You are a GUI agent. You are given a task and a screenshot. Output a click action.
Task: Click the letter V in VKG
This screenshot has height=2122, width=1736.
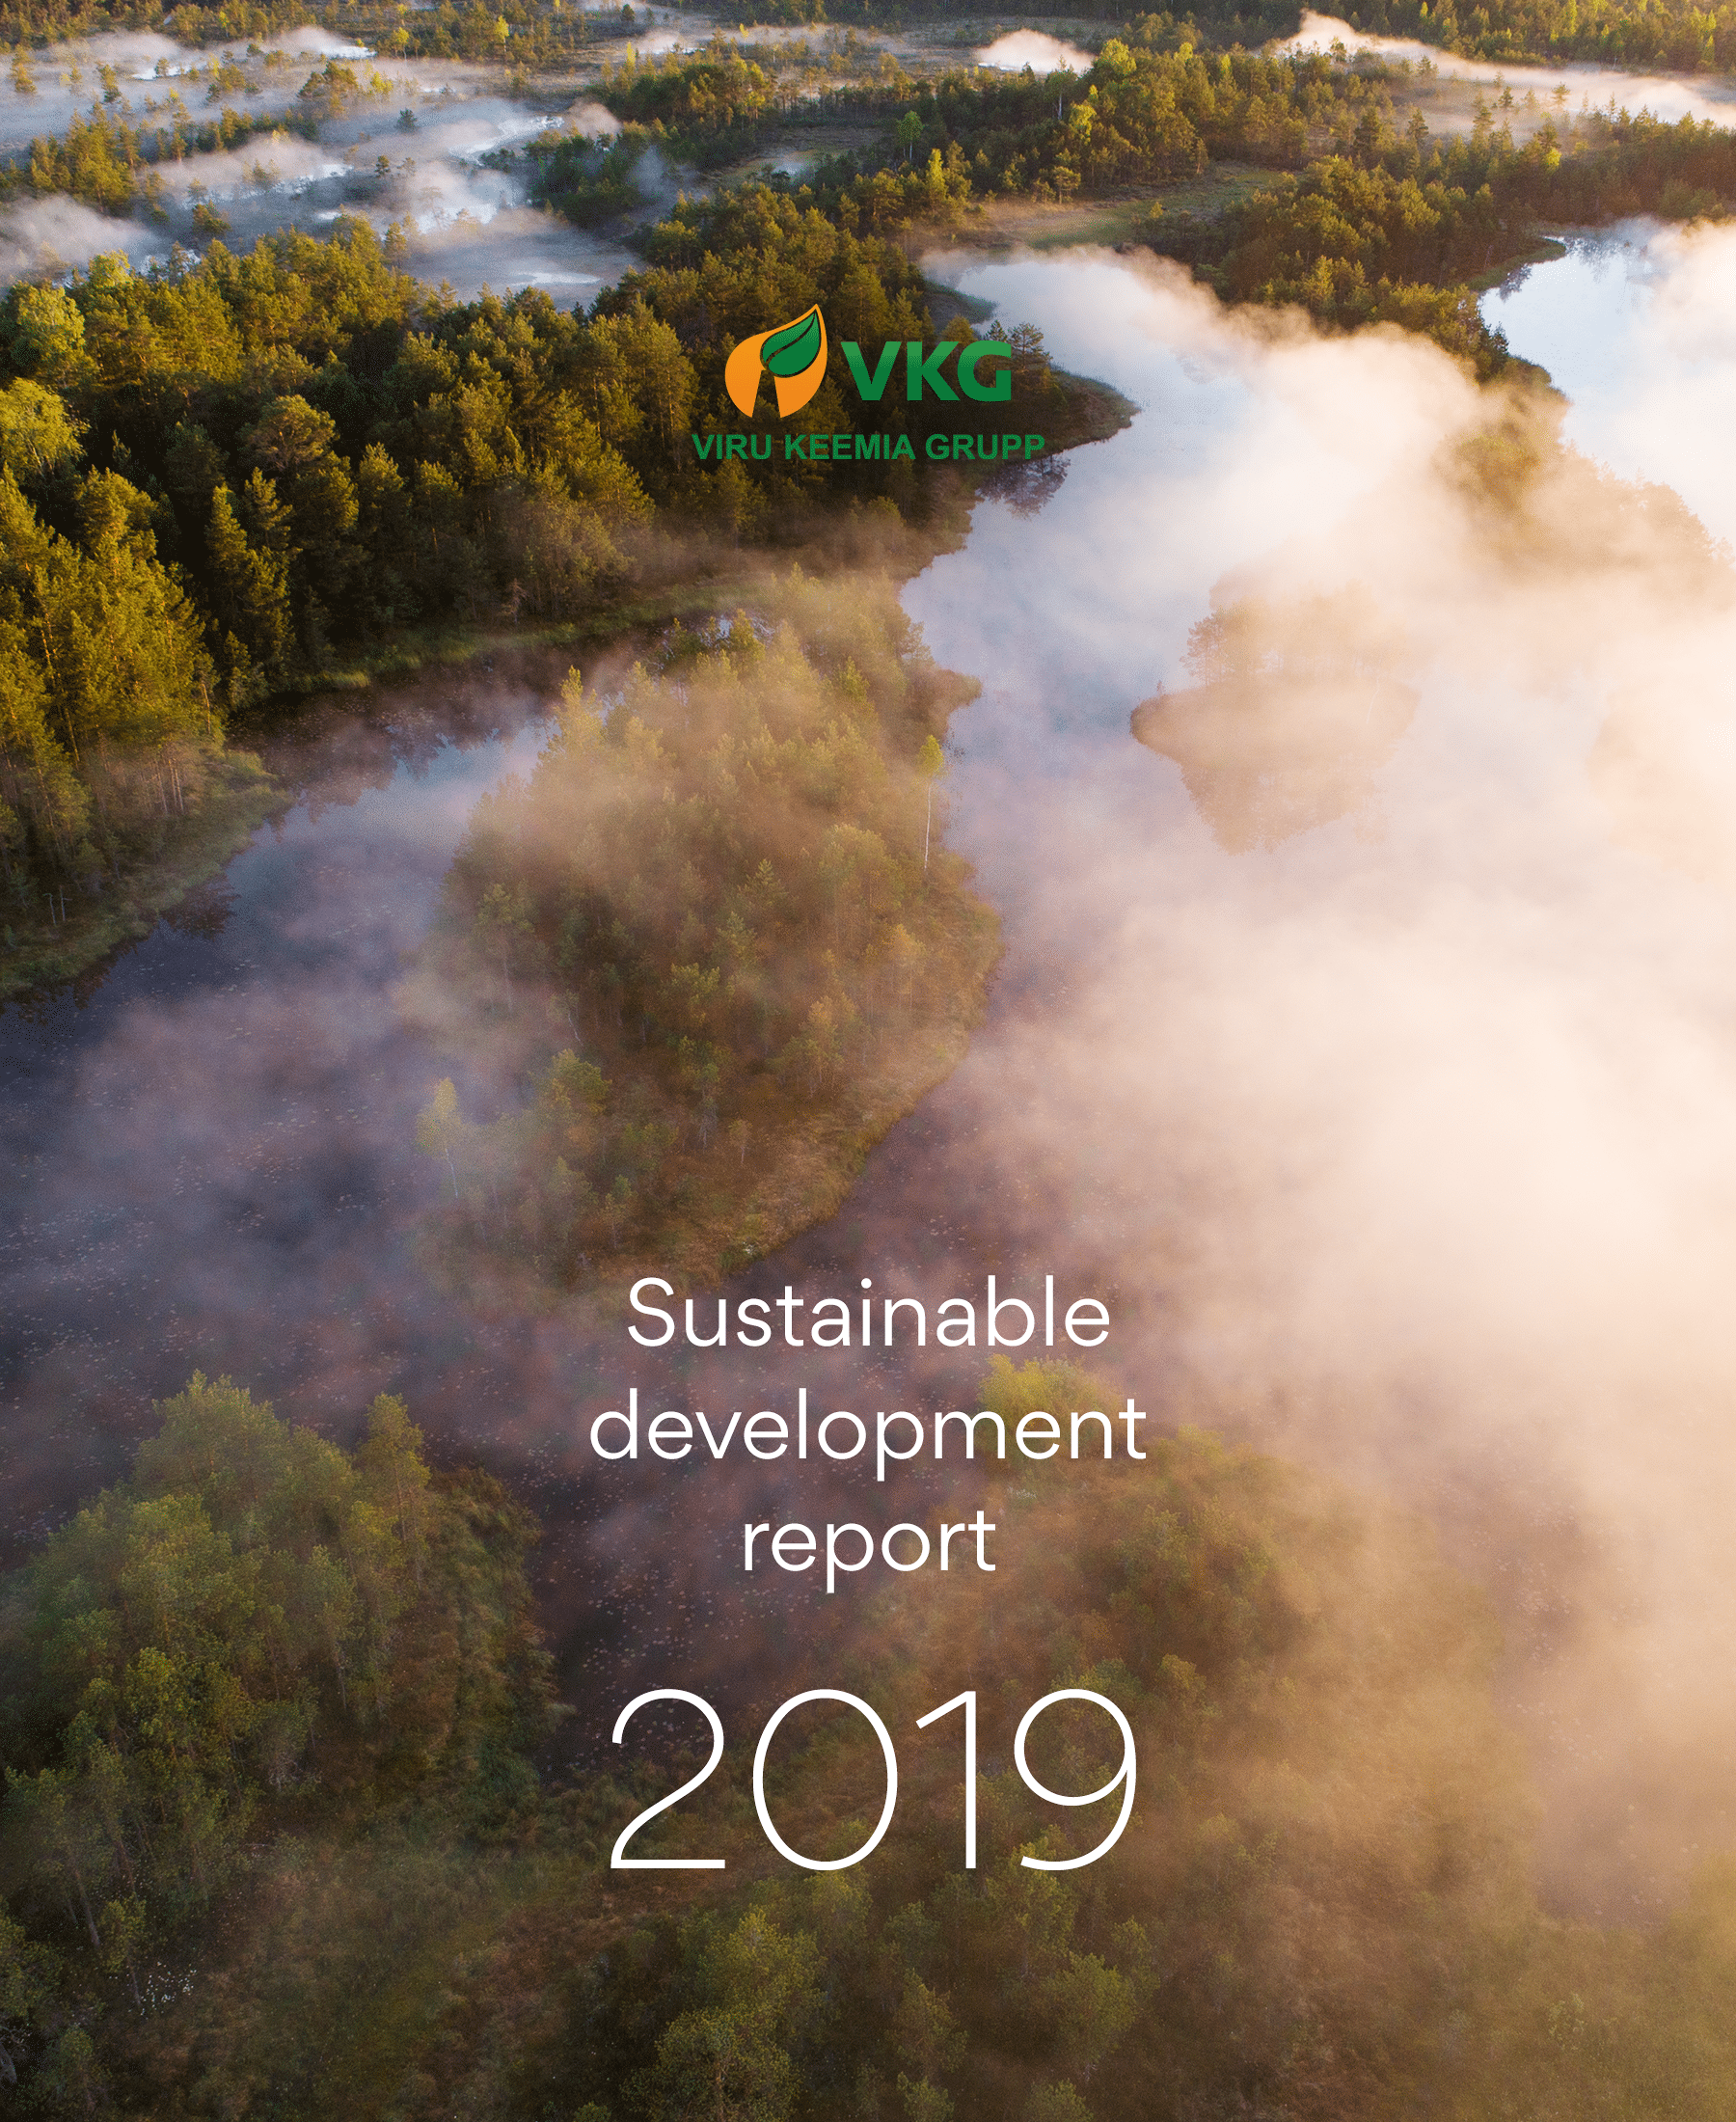pos(868,372)
